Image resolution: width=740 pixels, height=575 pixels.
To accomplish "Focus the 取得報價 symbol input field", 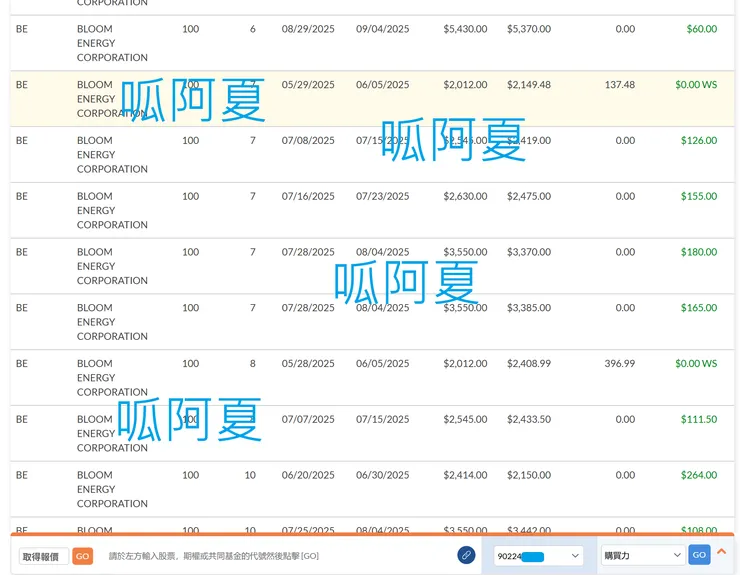I will click(44, 557).
